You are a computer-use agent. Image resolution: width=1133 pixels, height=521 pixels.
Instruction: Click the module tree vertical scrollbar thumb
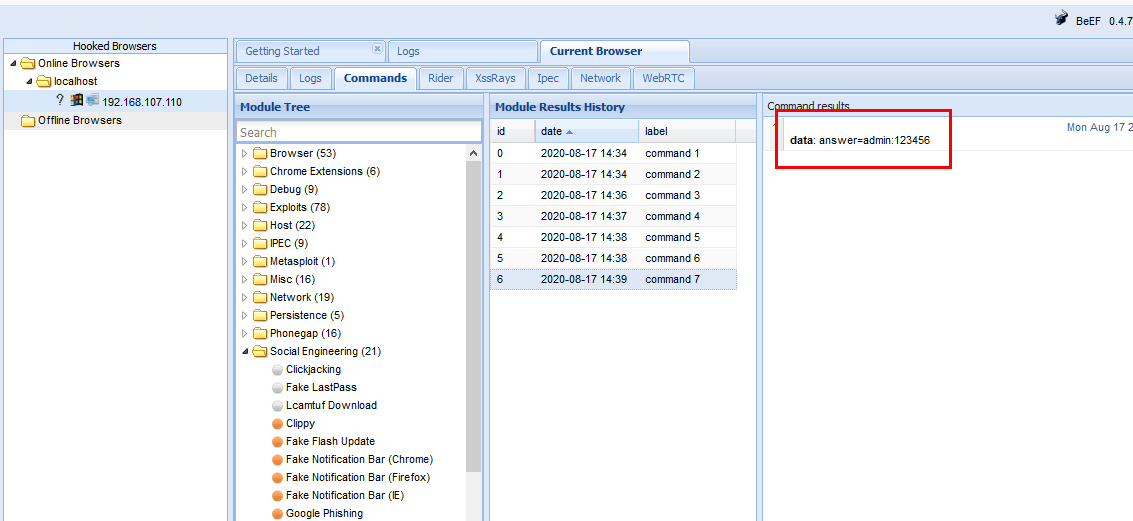pyautogui.click(x=473, y=318)
